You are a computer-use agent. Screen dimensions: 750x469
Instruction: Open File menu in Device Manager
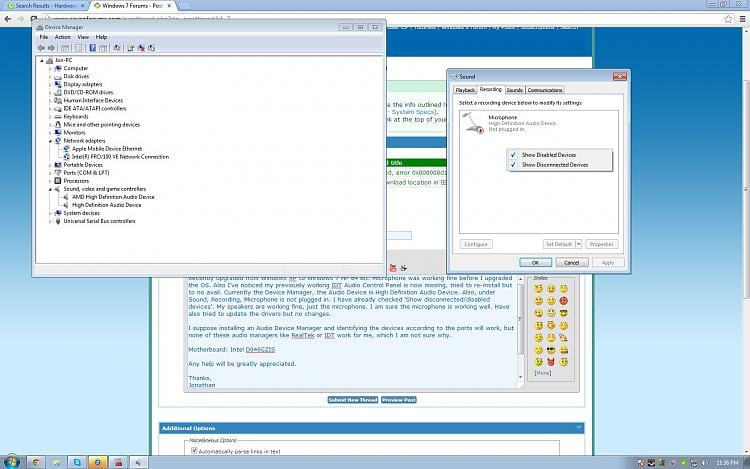(44, 37)
